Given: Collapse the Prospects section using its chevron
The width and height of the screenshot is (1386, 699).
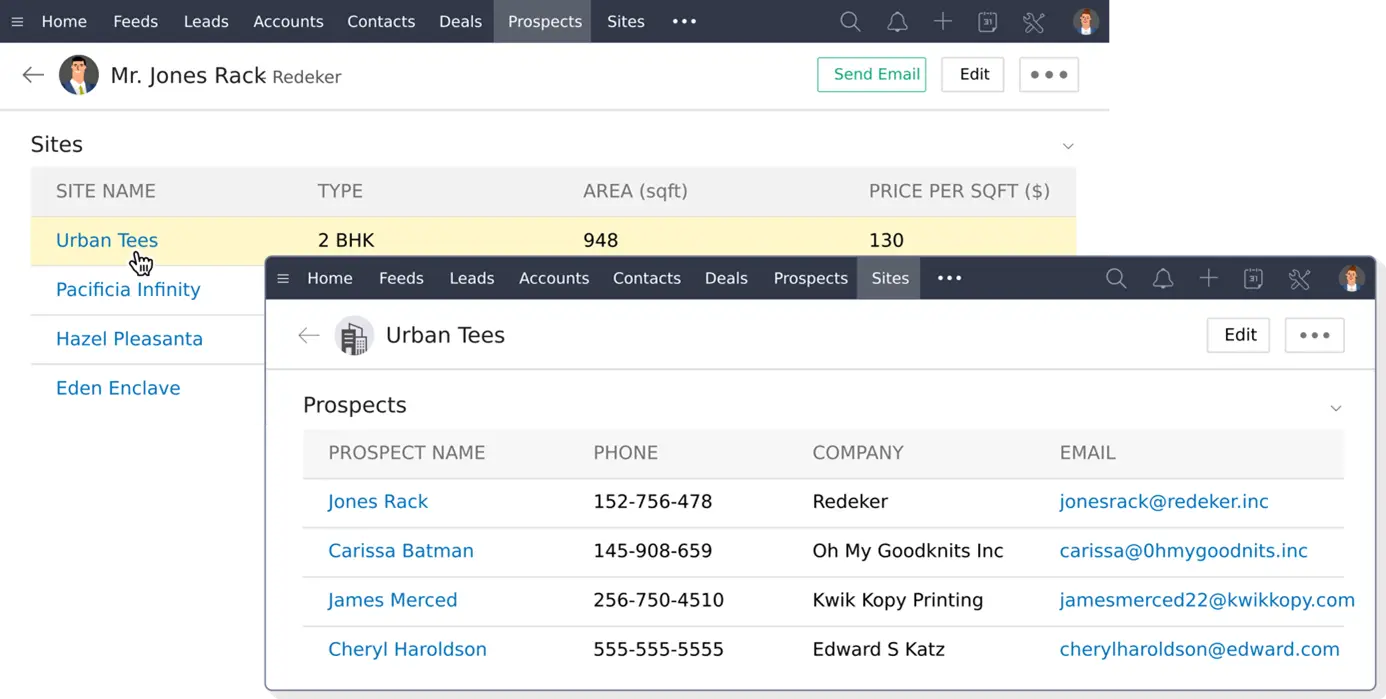Looking at the screenshot, I should click(x=1337, y=408).
